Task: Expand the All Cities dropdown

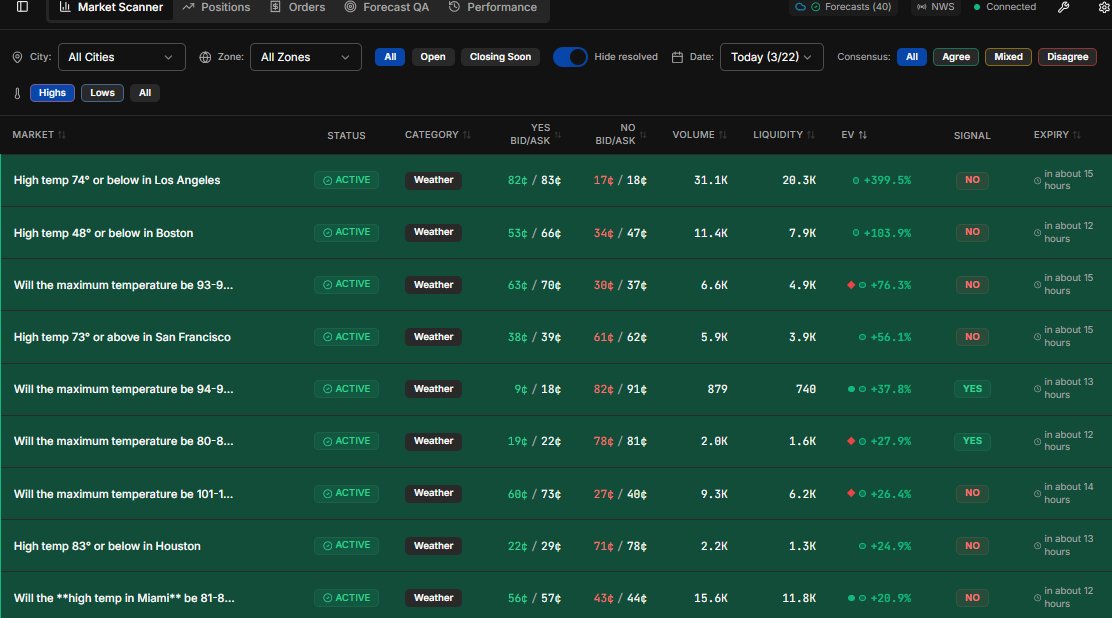Action: (x=121, y=57)
